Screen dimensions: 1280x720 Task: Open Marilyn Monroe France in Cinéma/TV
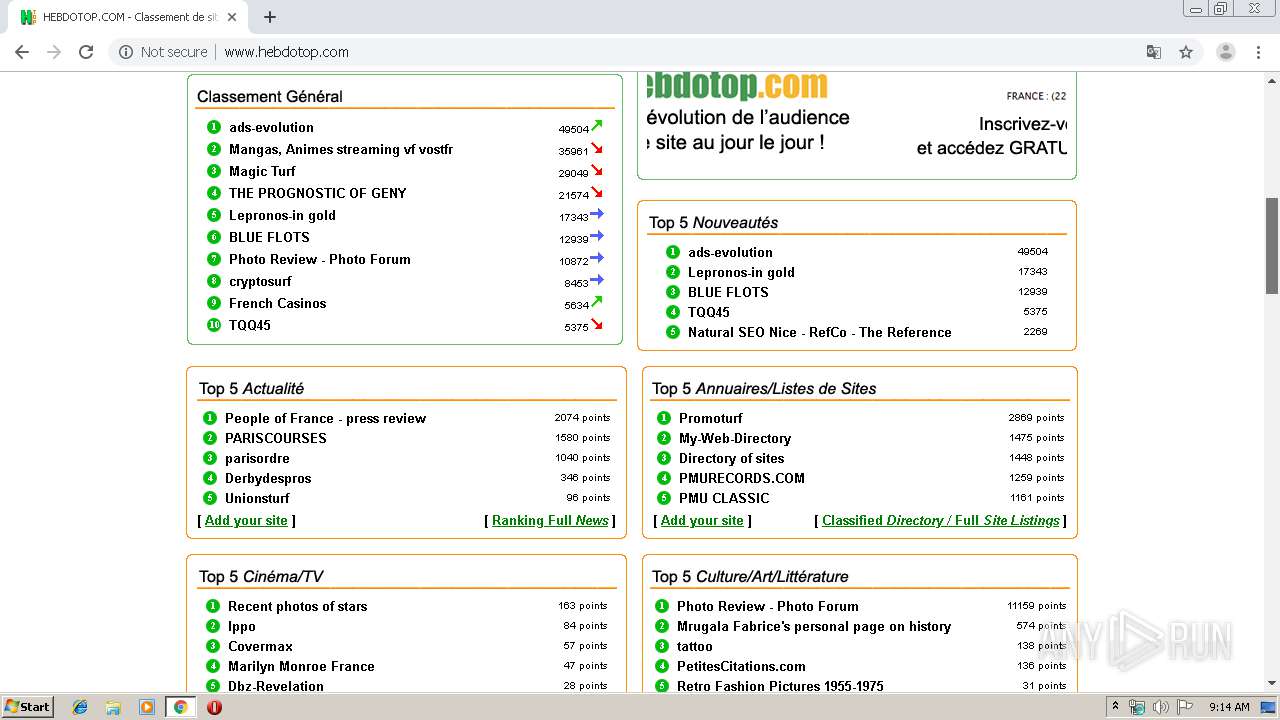pos(301,666)
